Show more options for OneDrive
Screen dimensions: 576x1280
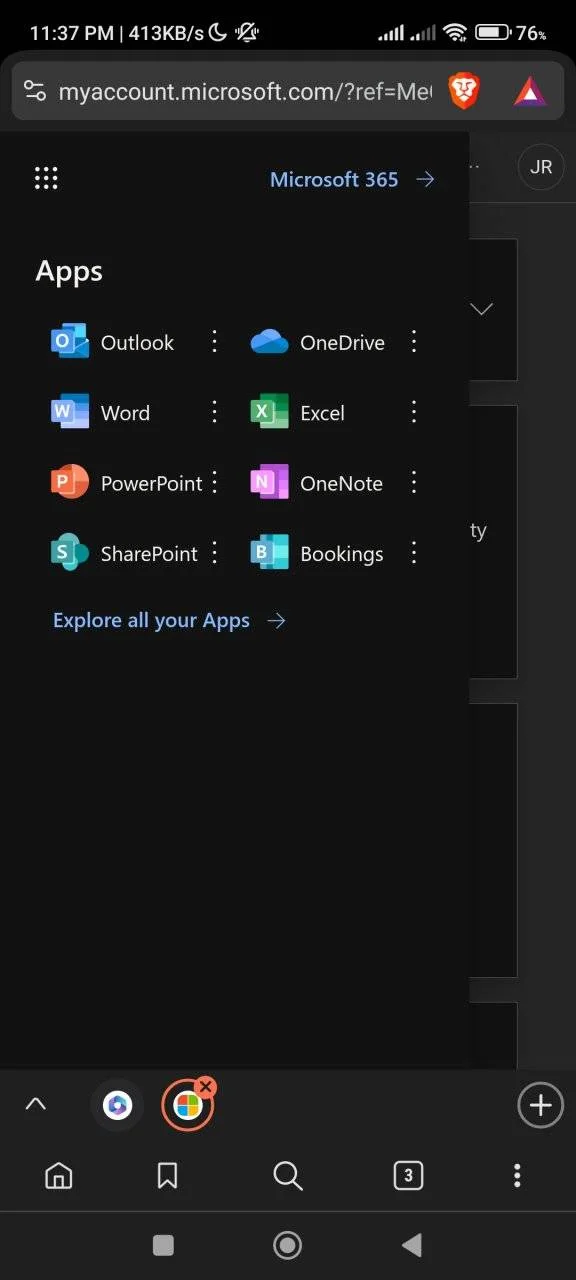pyautogui.click(x=414, y=342)
